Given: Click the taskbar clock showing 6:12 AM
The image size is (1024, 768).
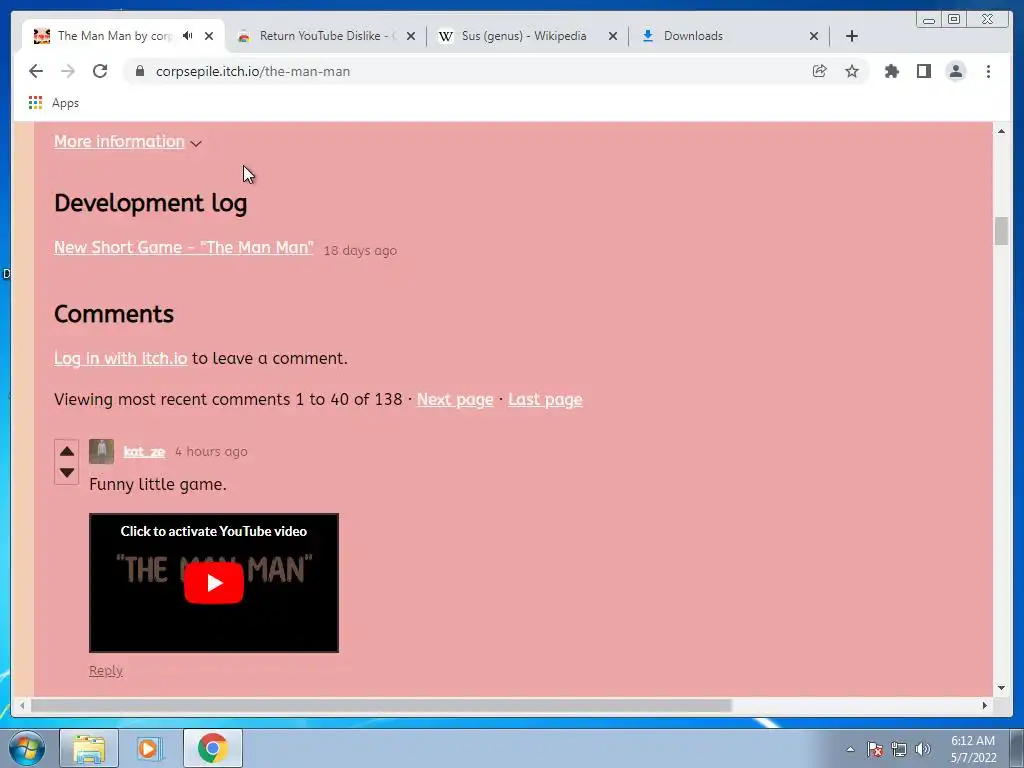Looking at the screenshot, I should 973,749.
